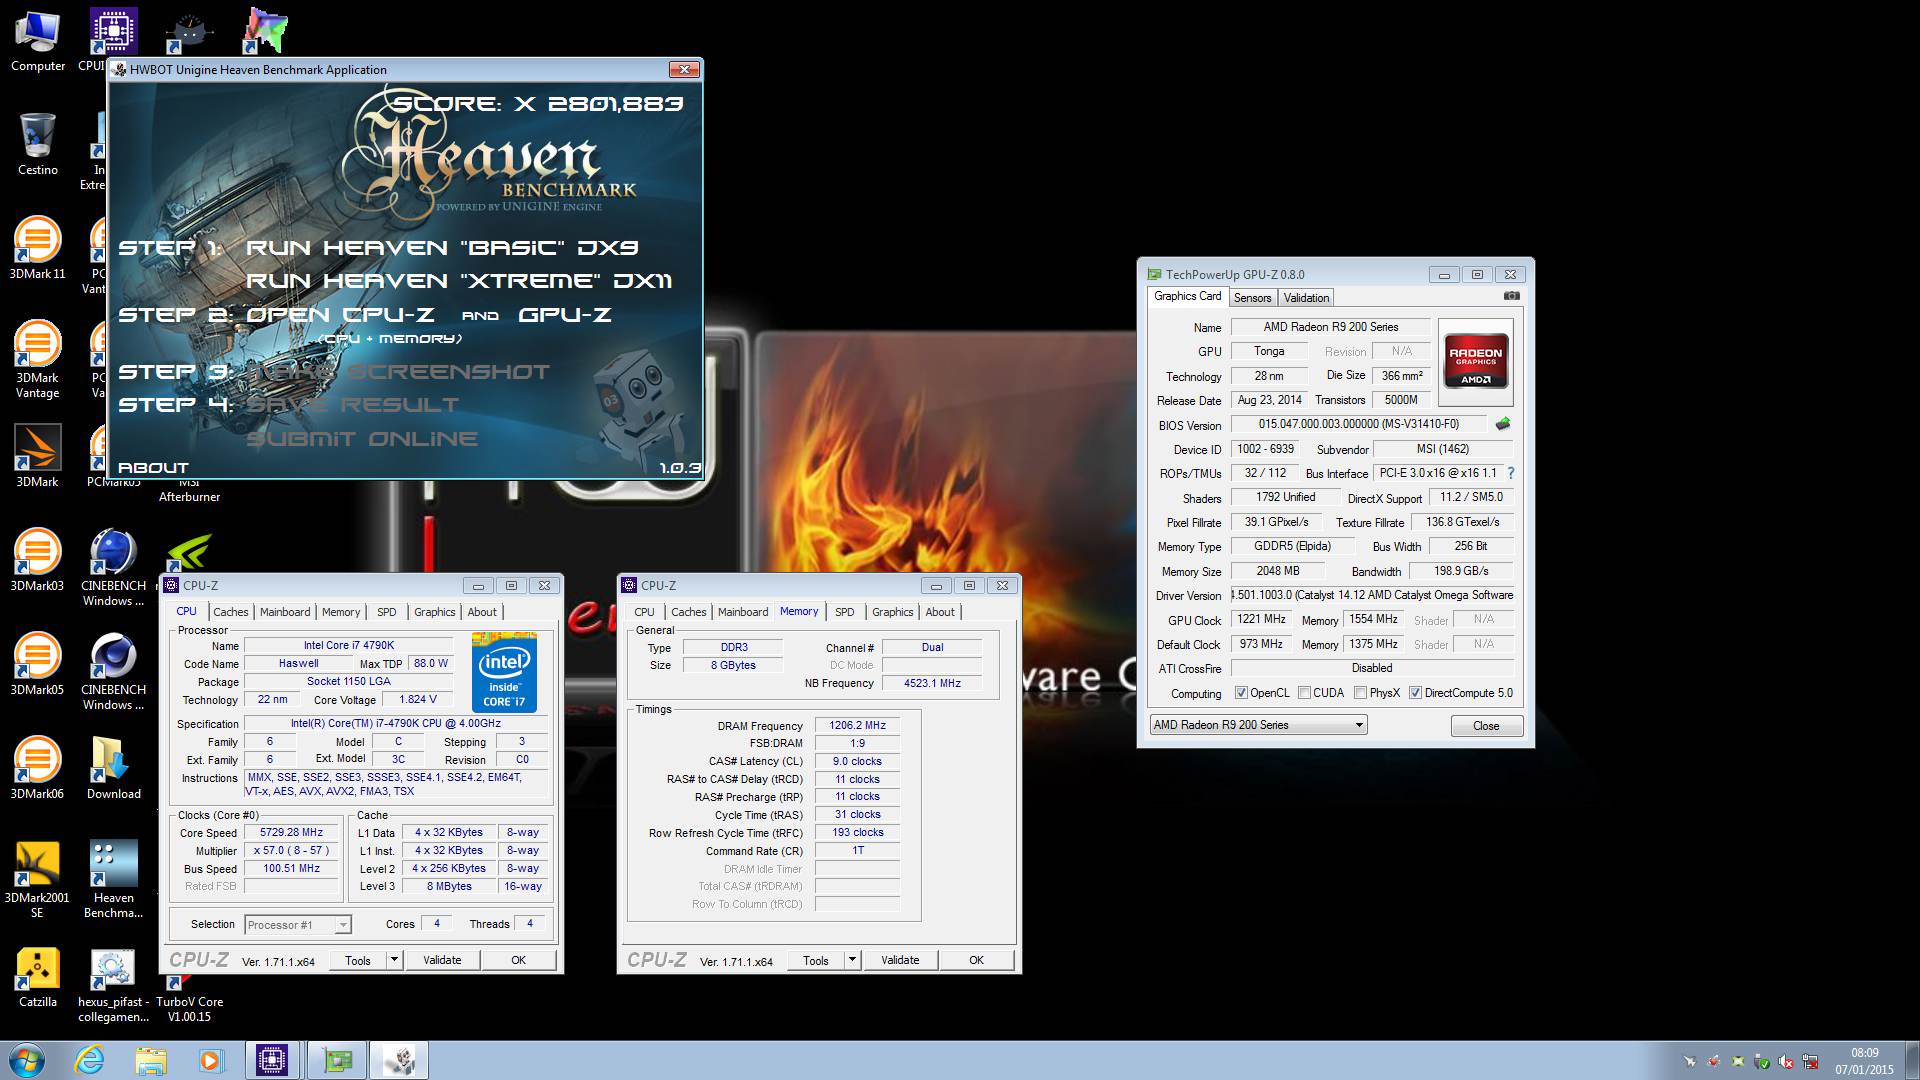
Task: Toggle the CUDA checkbox in GPU-Z
Action: [x=1304, y=693]
